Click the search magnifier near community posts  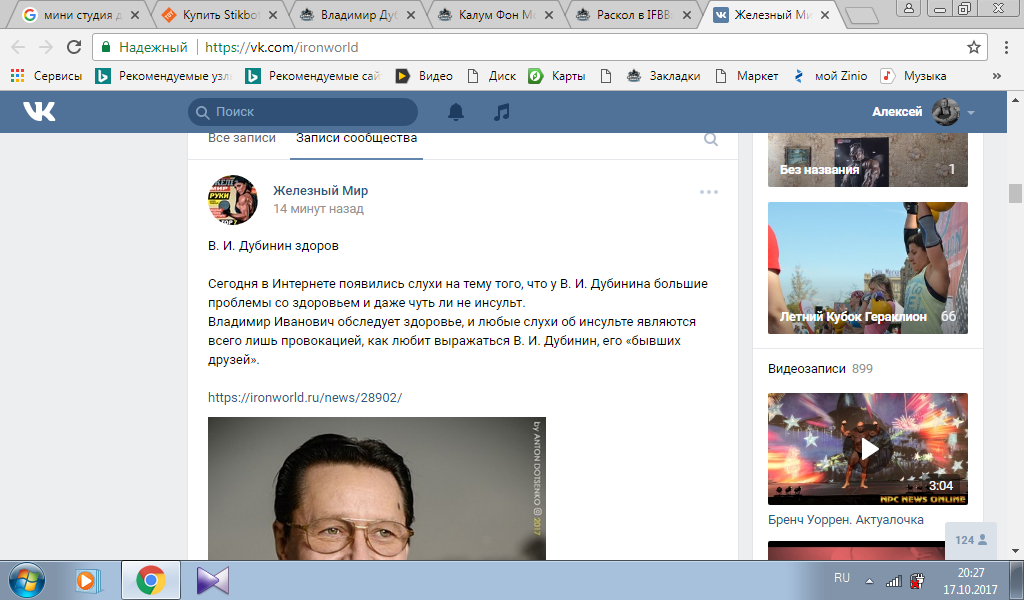(x=711, y=140)
